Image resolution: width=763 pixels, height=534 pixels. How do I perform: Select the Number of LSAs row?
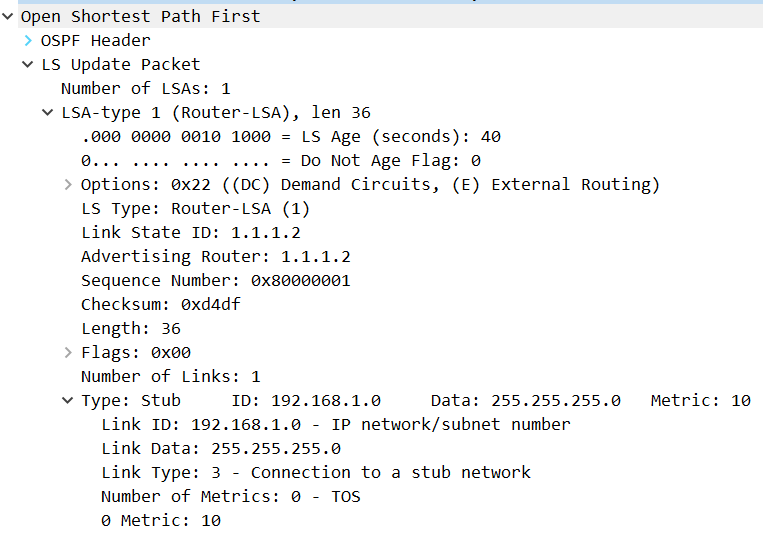145,89
